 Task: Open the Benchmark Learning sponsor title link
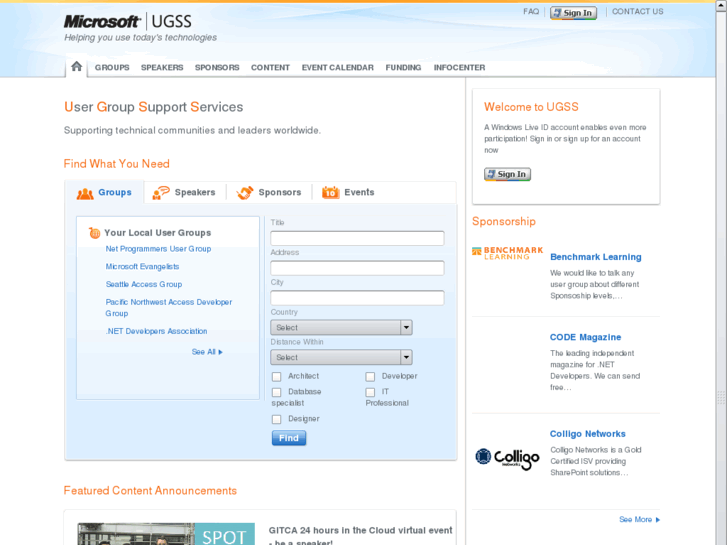(596, 257)
